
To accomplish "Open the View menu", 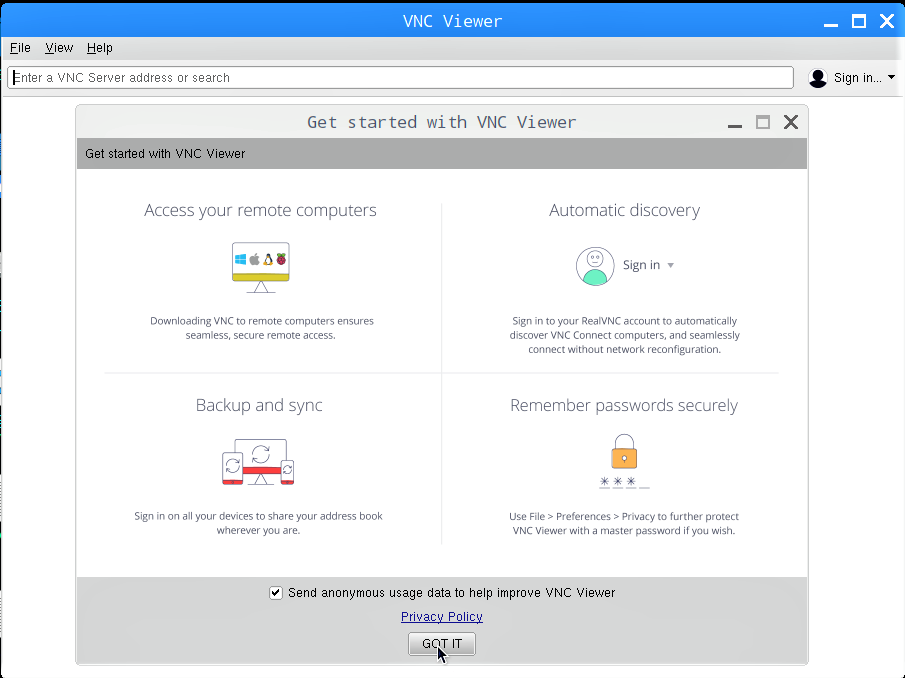I will pos(59,48).
